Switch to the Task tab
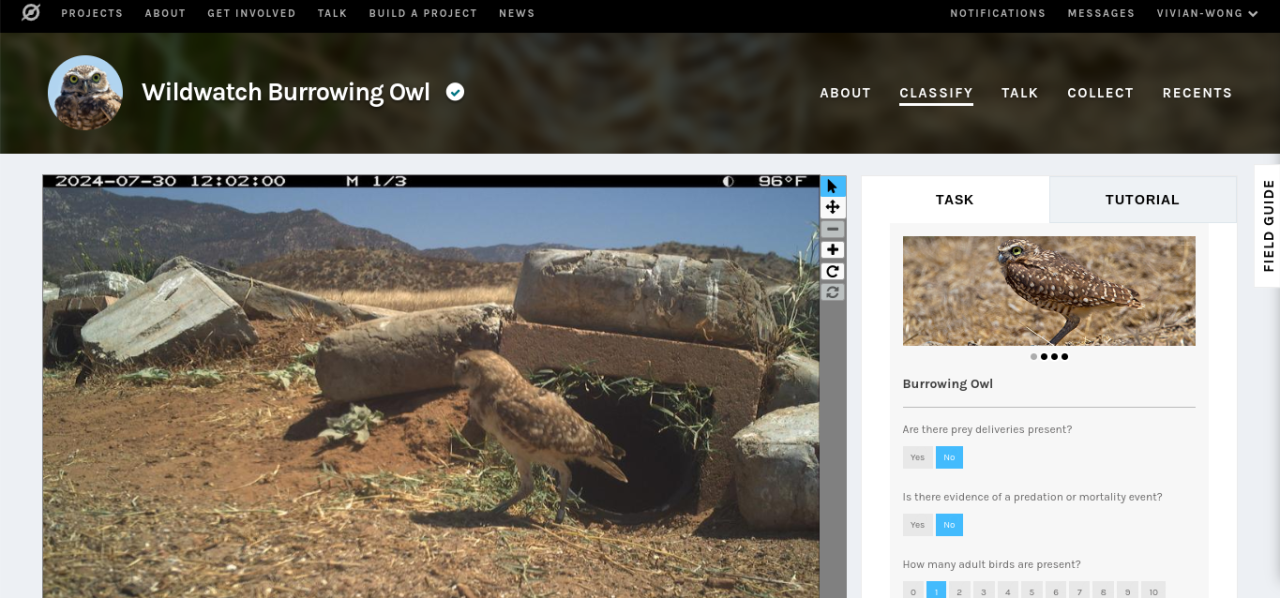Screen dimensions: 1280x598 tap(955, 199)
